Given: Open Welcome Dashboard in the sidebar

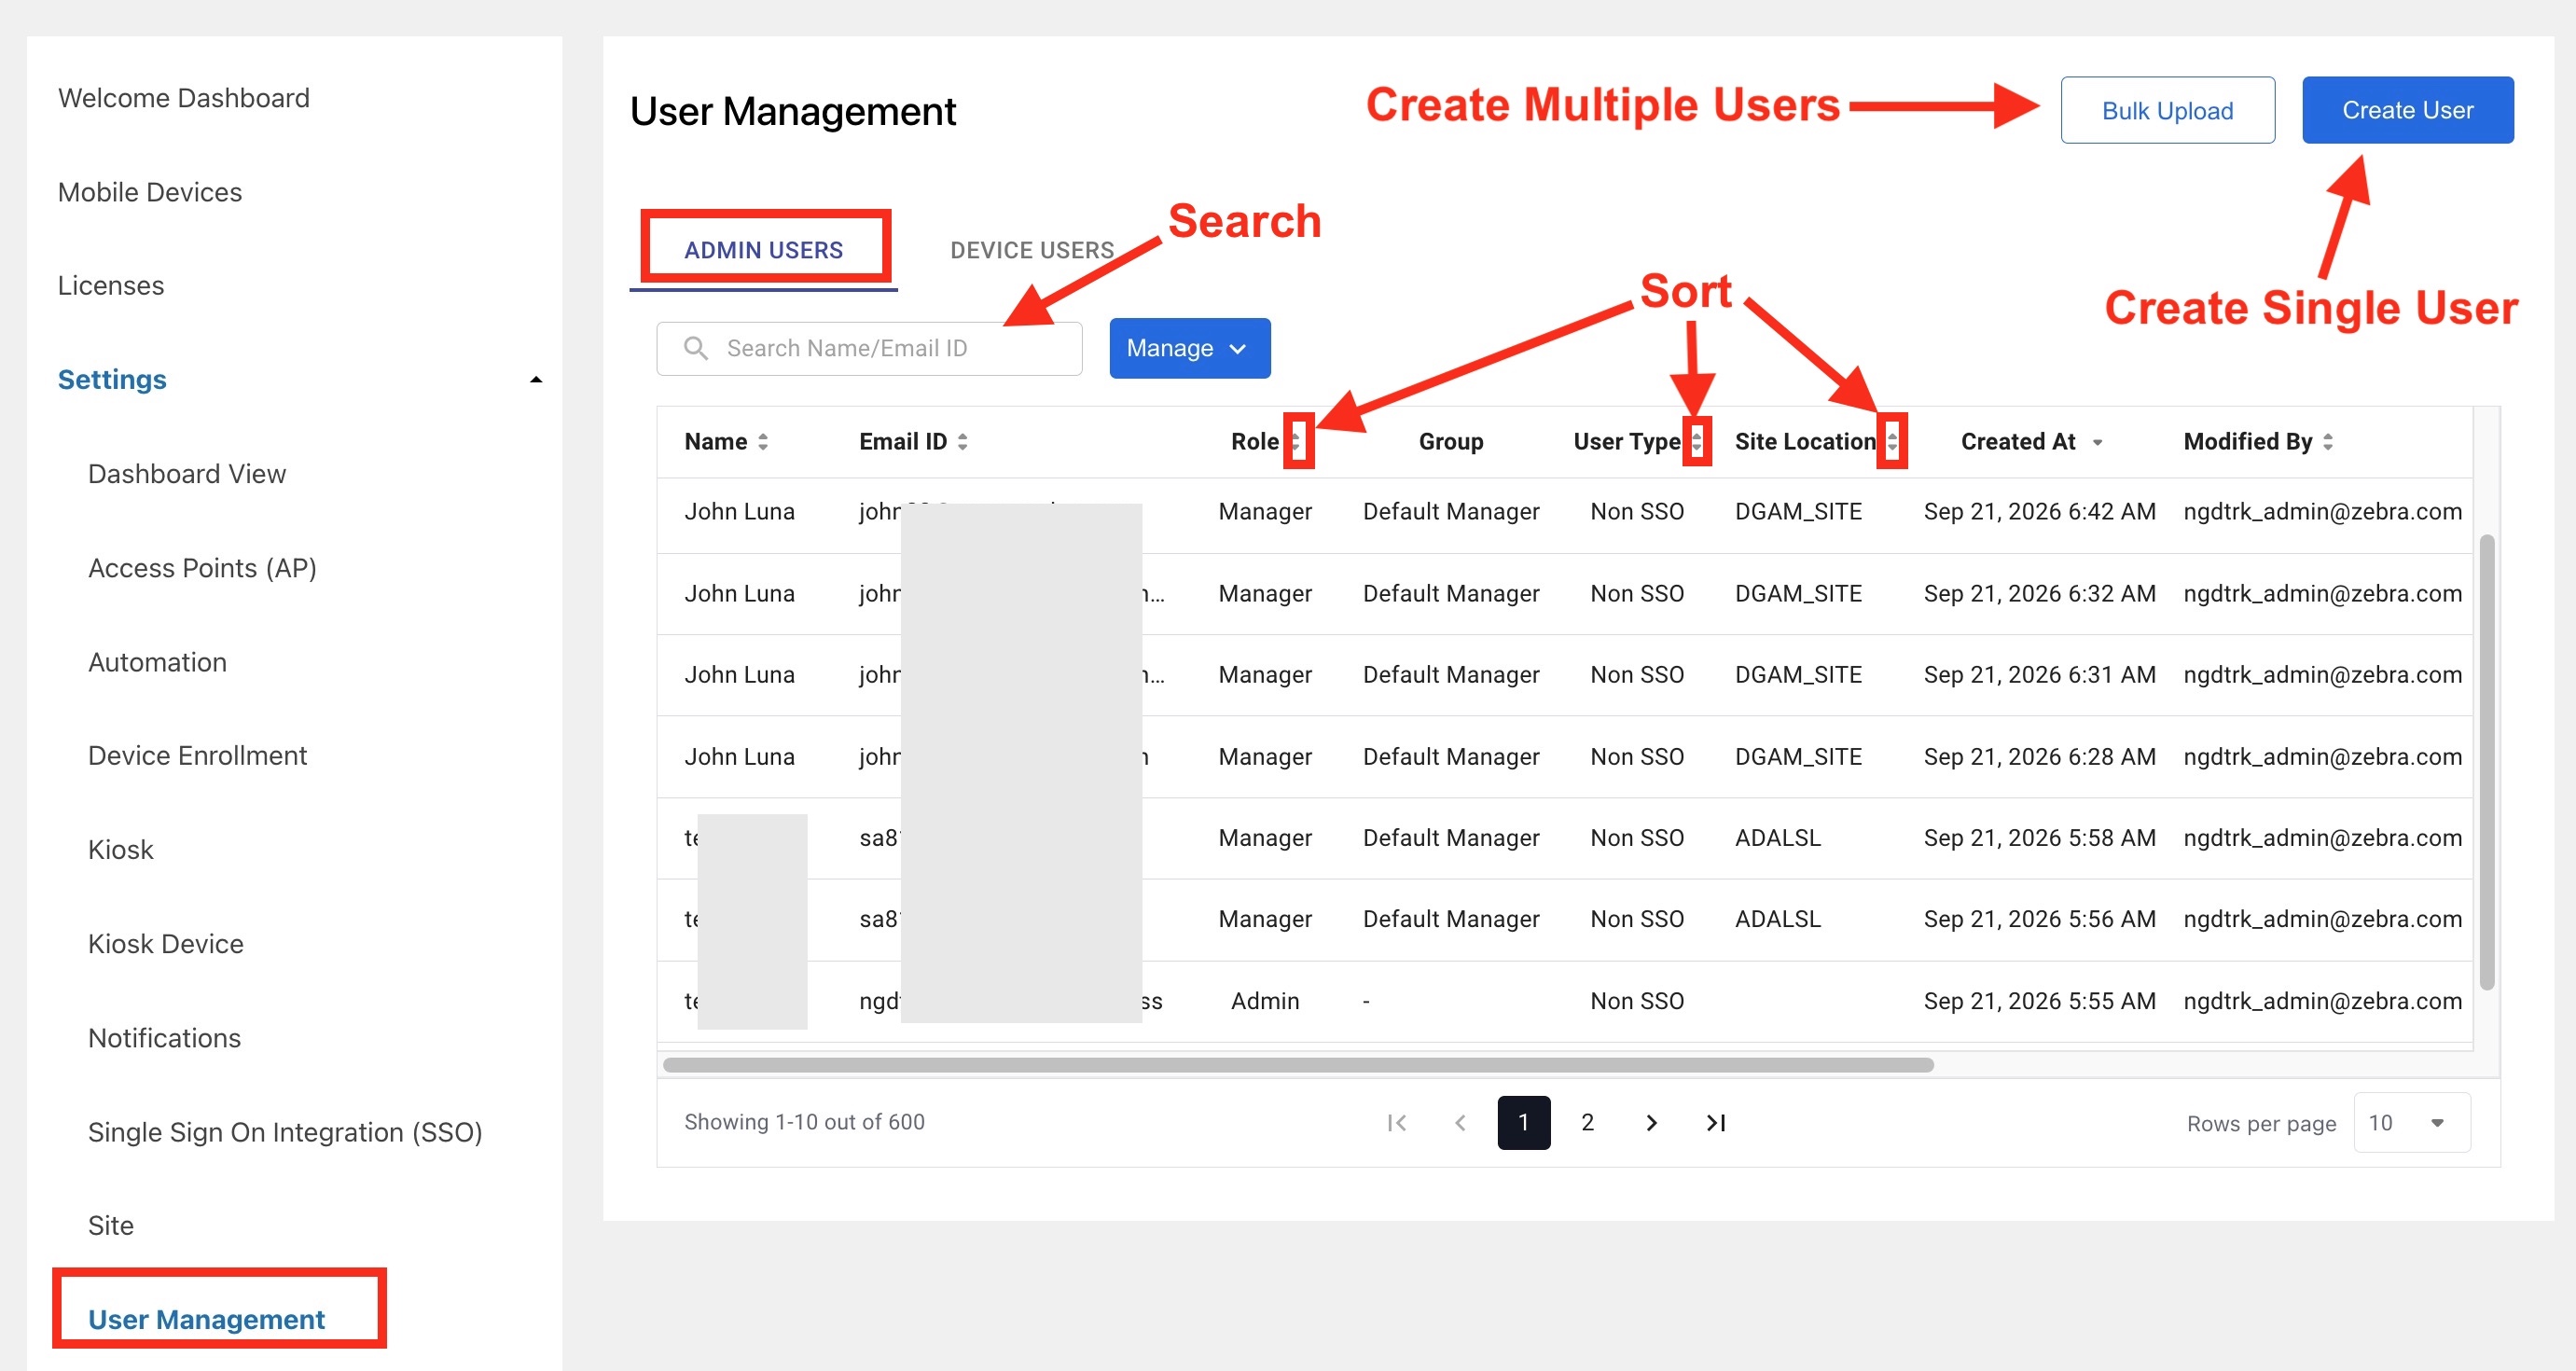Looking at the screenshot, I should coord(184,98).
